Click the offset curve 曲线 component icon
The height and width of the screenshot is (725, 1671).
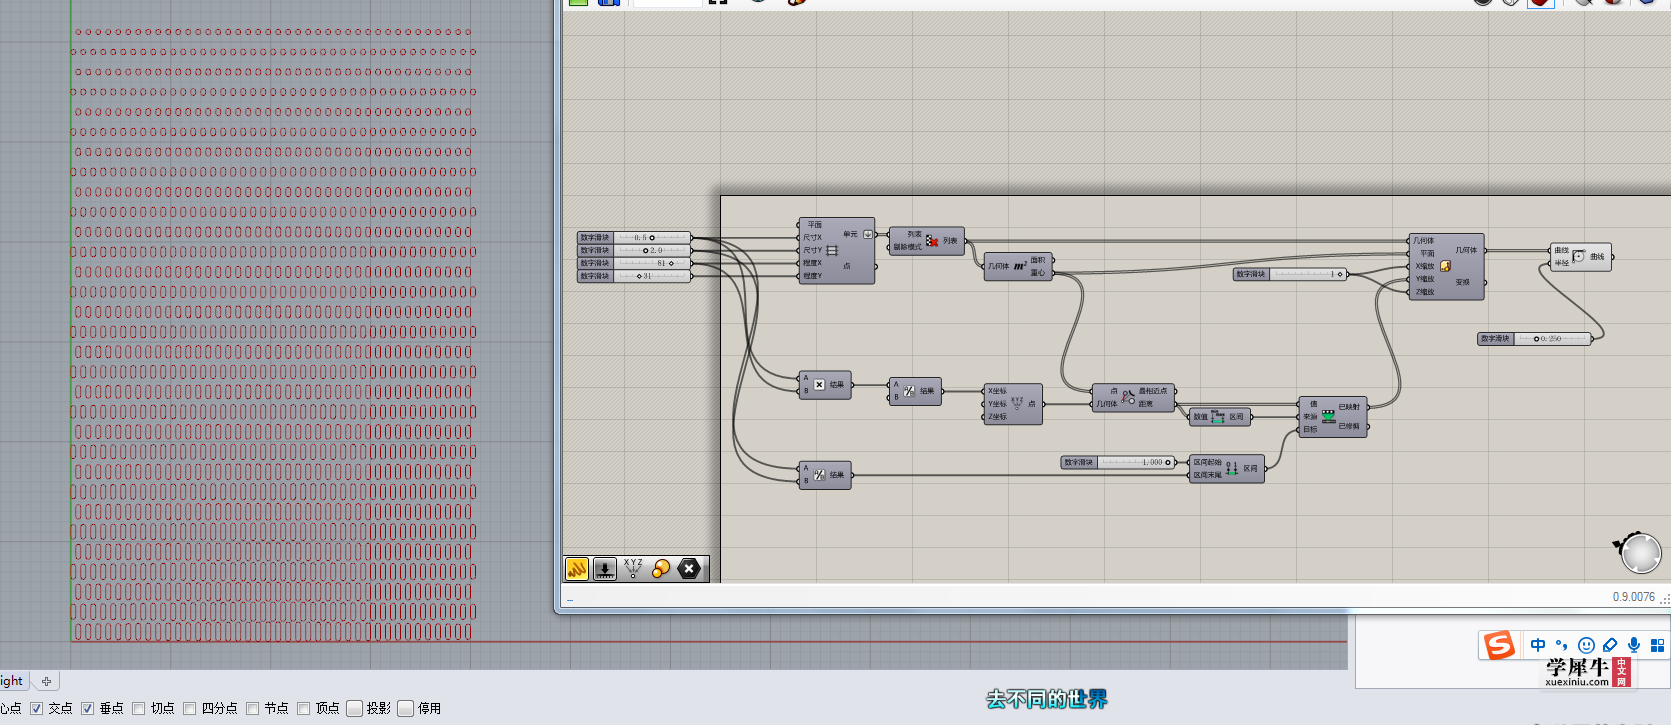point(1579,257)
